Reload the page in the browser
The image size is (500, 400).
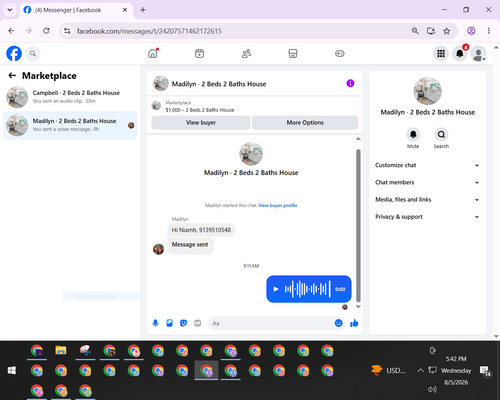pyautogui.click(x=46, y=31)
